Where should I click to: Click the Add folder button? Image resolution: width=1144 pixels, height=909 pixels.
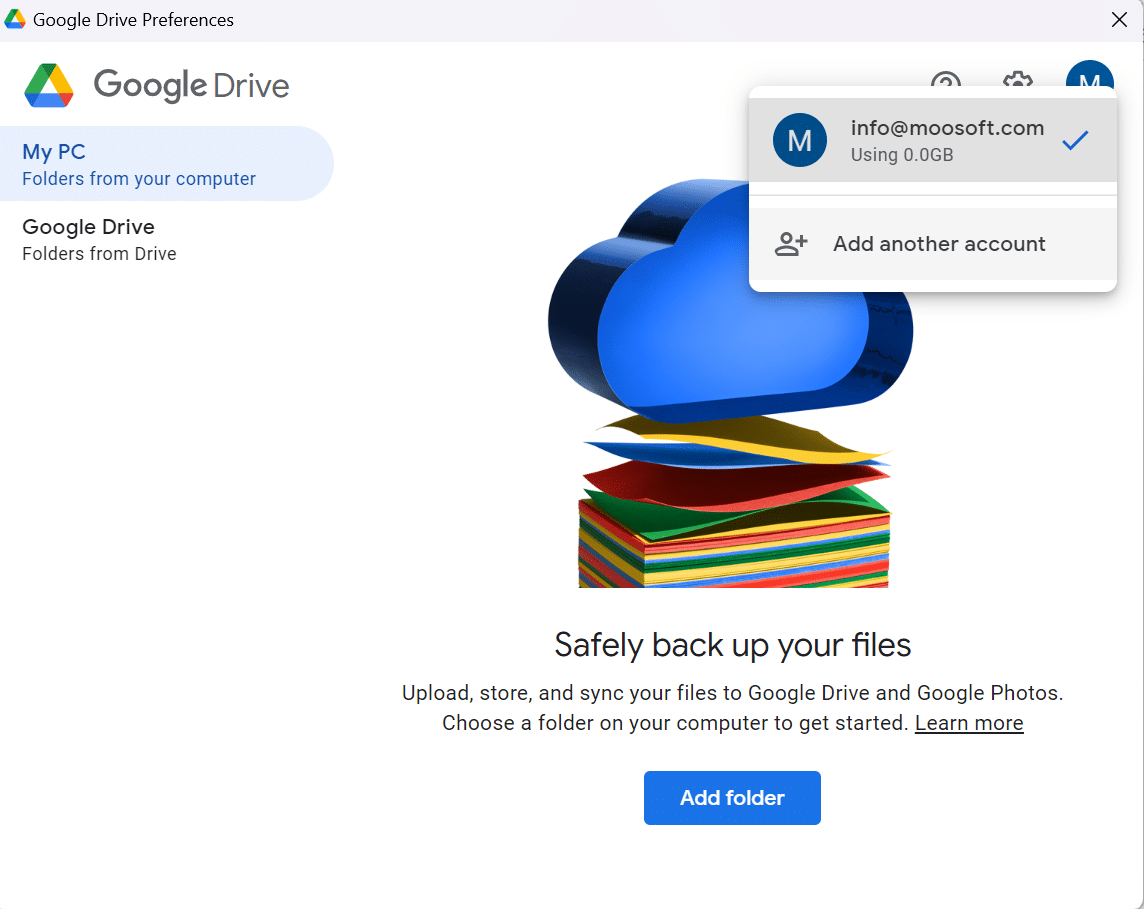[x=732, y=797]
